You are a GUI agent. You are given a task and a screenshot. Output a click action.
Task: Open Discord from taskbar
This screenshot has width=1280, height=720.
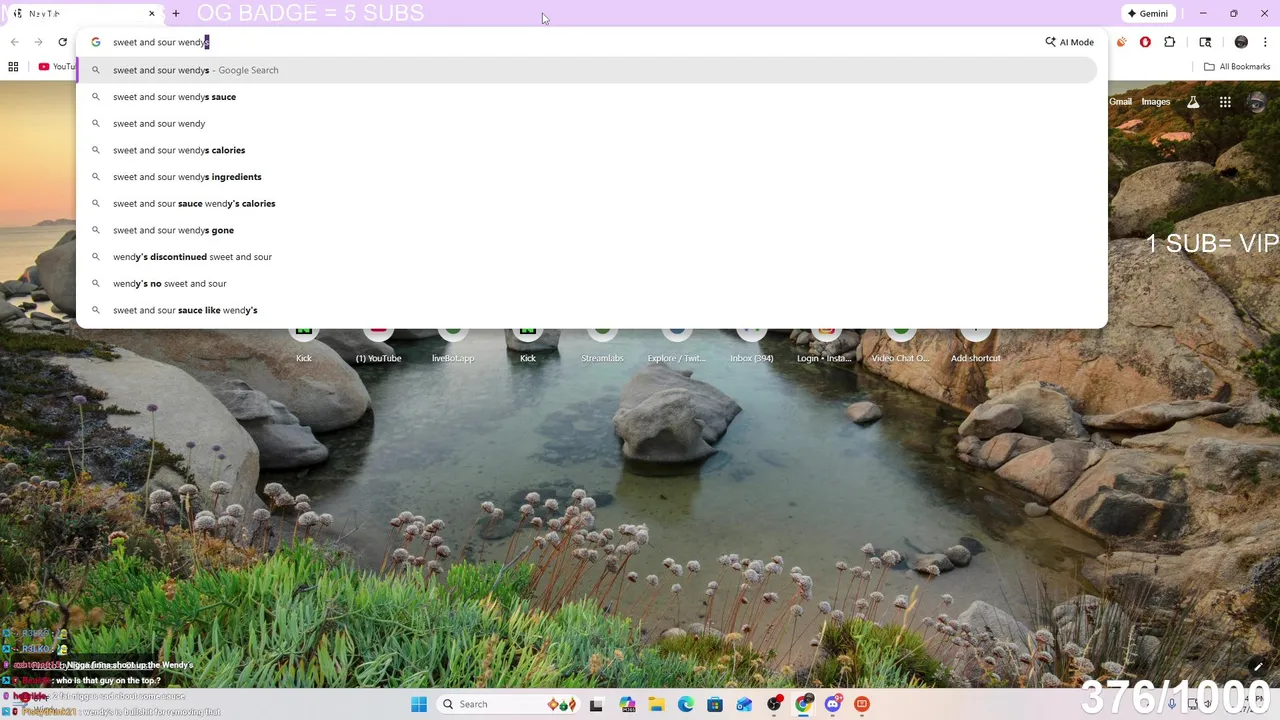click(x=833, y=704)
